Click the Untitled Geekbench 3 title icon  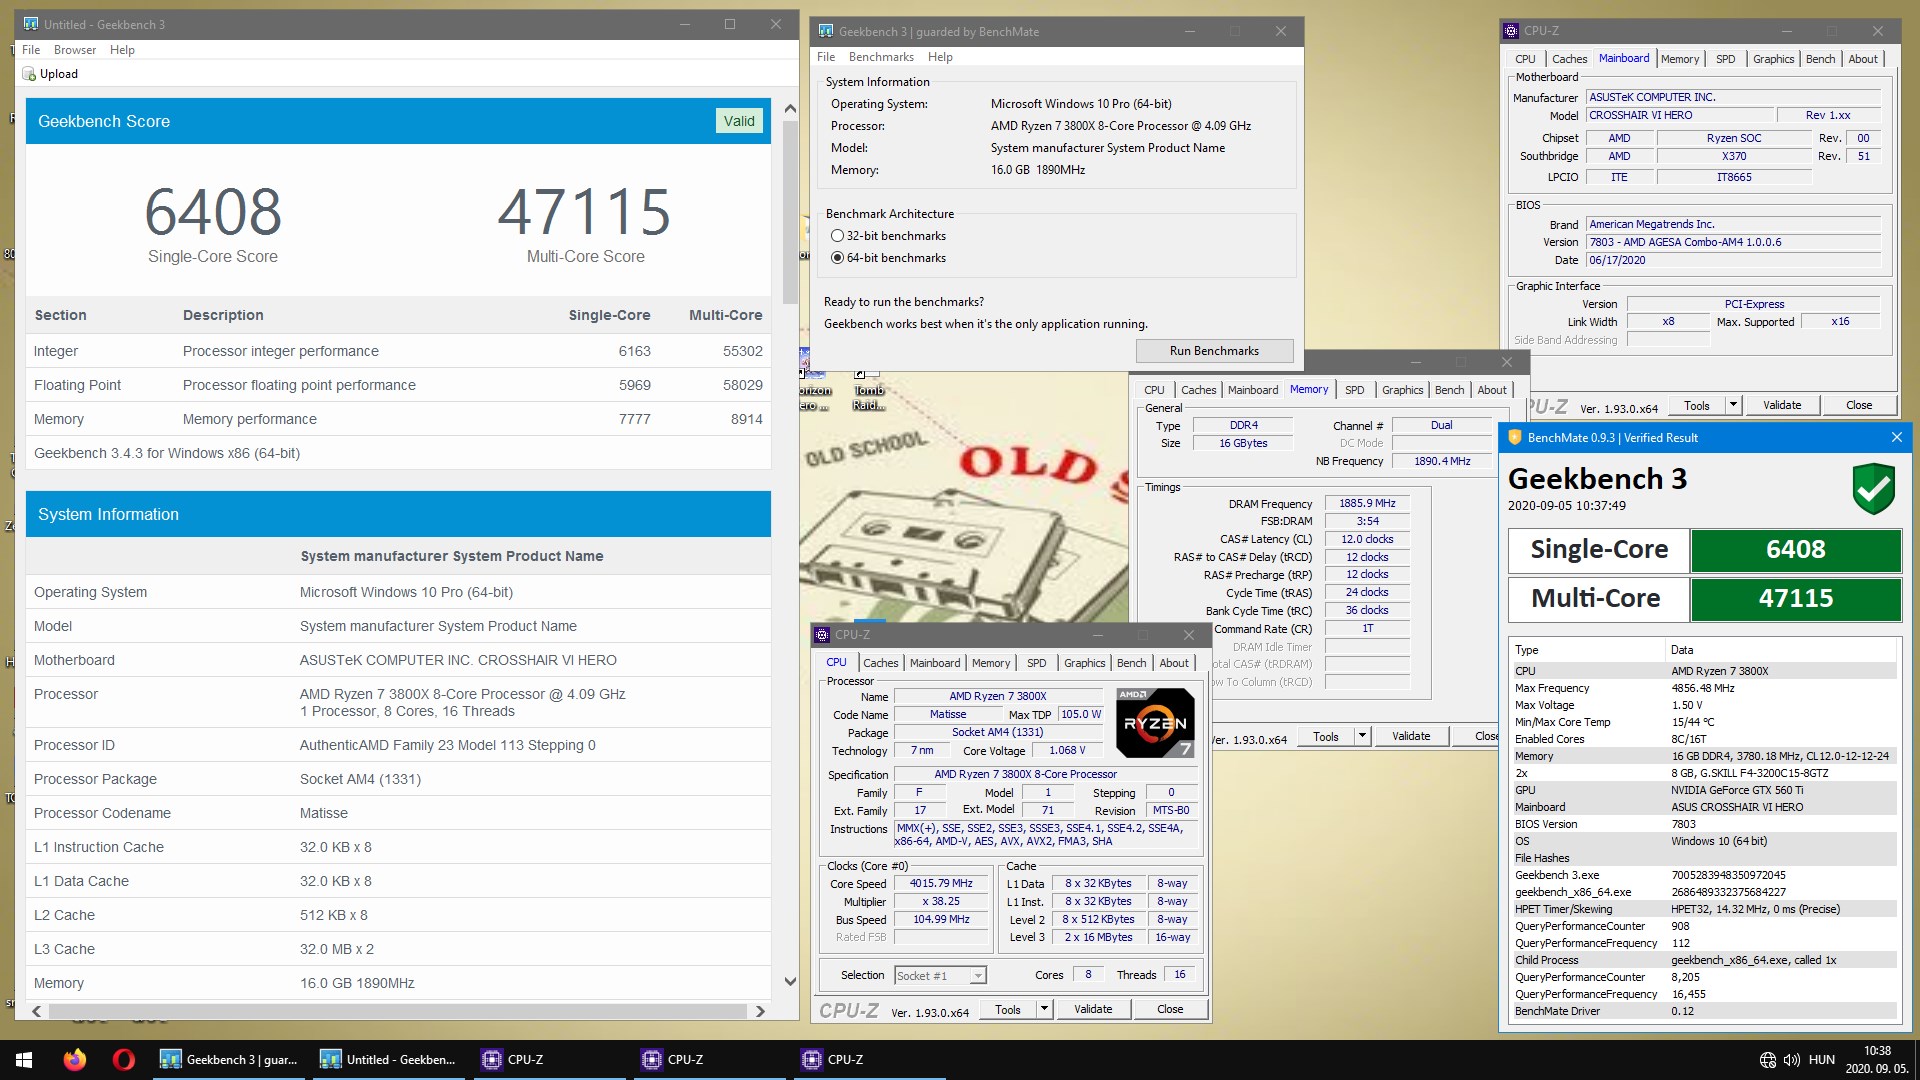click(x=30, y=24)
